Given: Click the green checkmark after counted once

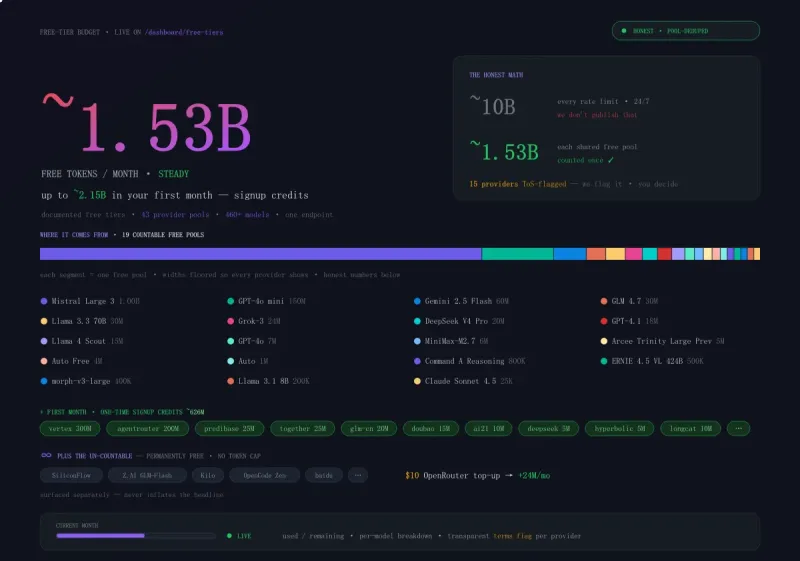Looking at the screenshot, I should (x=611, y=160).
